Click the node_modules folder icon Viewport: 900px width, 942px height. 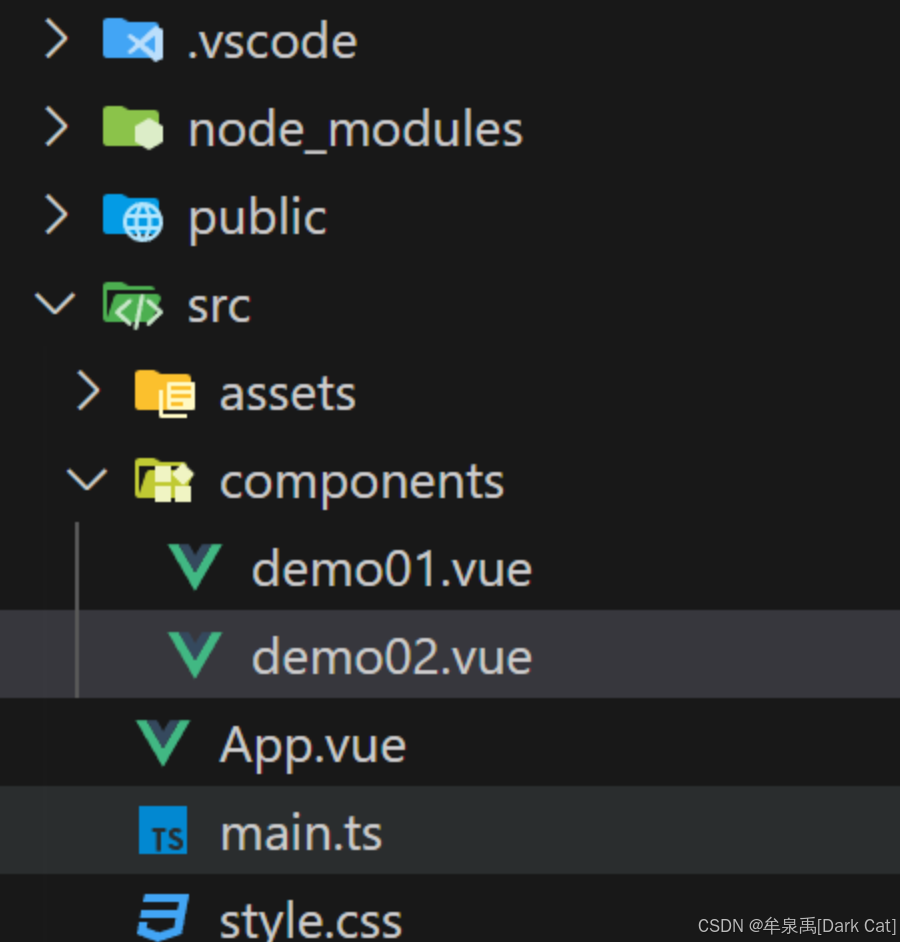(x=133, y=127)
